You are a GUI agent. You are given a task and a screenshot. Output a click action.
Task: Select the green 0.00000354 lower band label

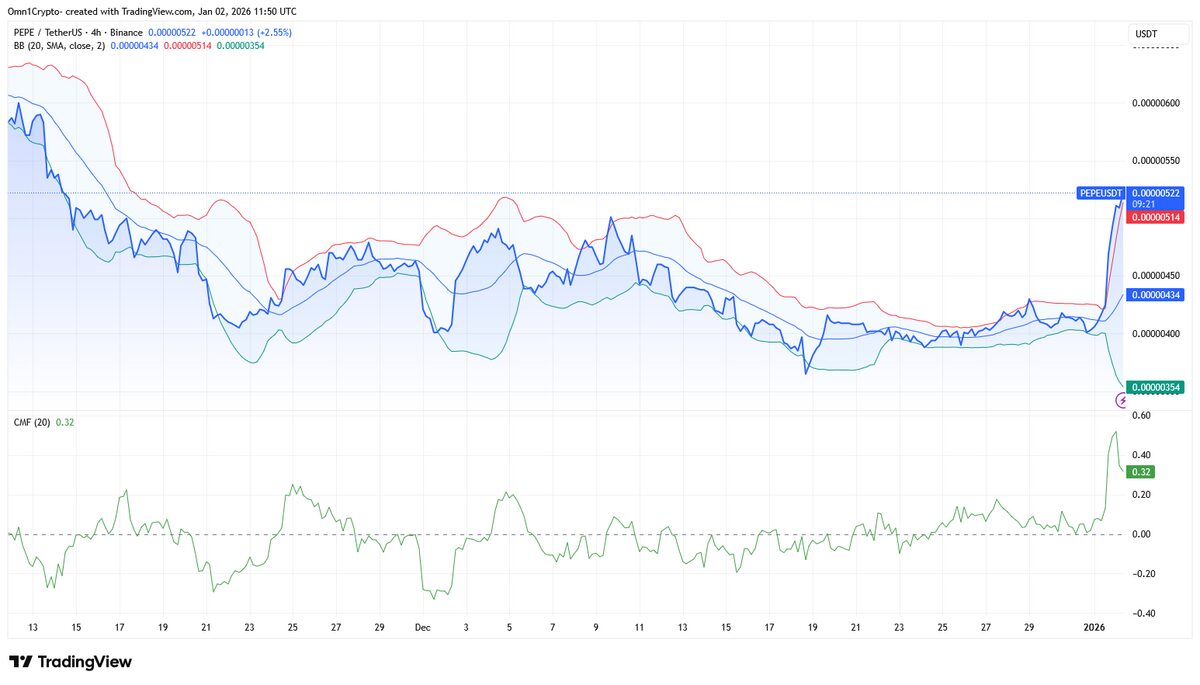point(1154,387)
